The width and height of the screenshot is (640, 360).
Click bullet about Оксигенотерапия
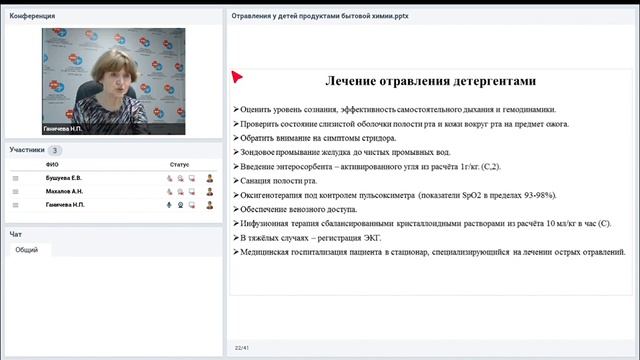395,195
